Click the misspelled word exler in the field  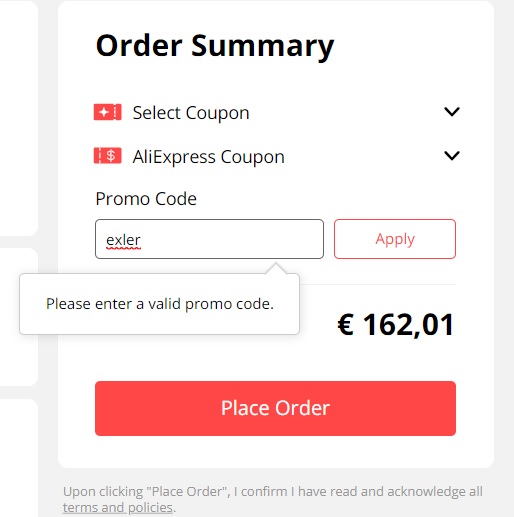click(x=123, y=240)
